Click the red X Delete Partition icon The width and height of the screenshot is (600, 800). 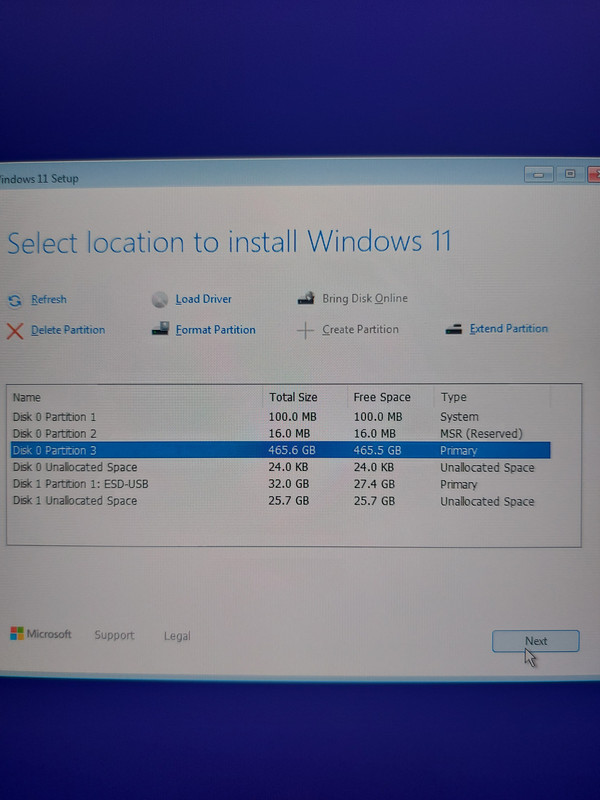tap(15, 331)
